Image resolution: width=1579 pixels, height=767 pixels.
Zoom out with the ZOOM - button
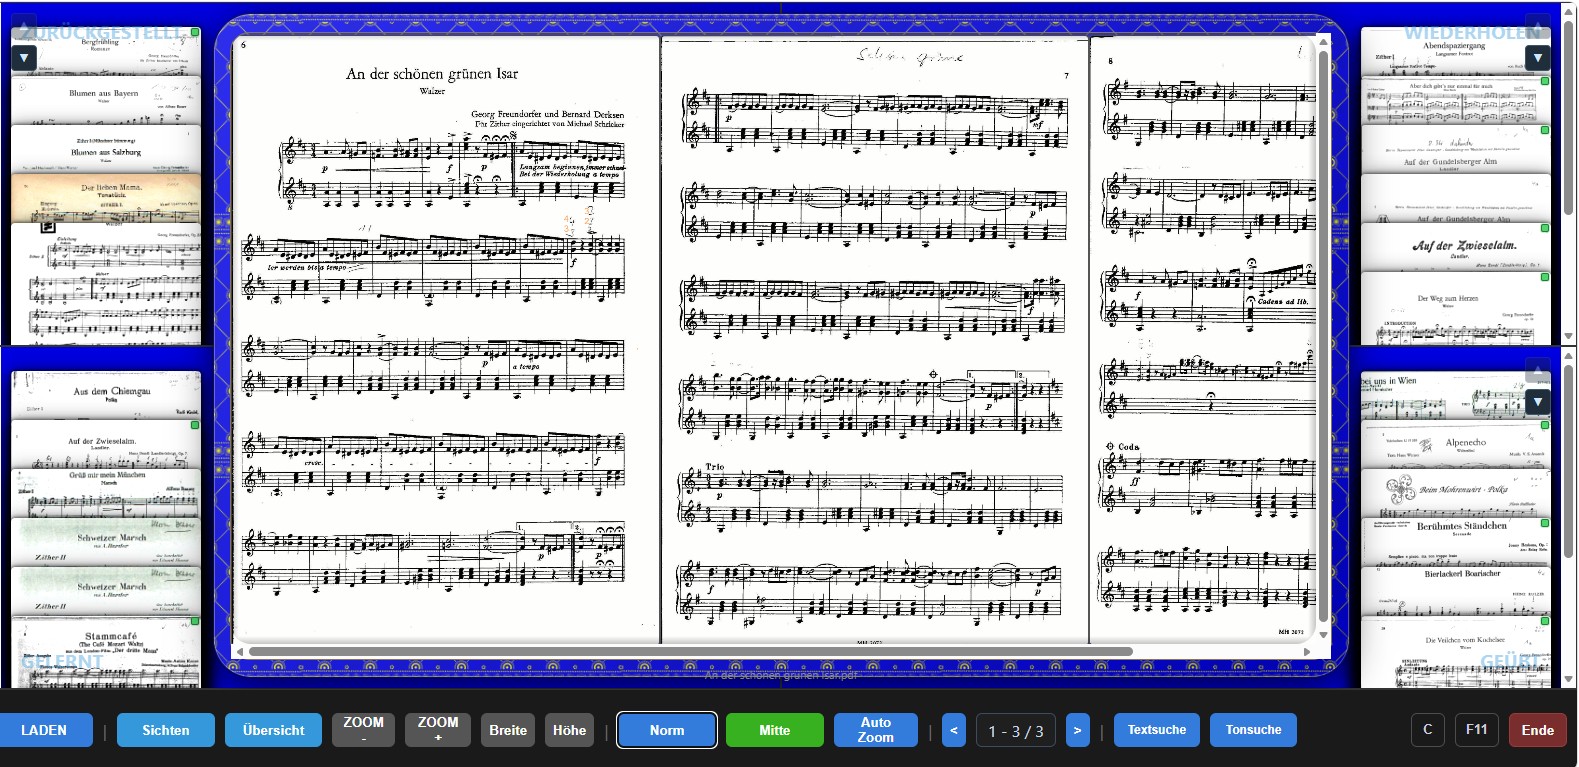(363, 730)
